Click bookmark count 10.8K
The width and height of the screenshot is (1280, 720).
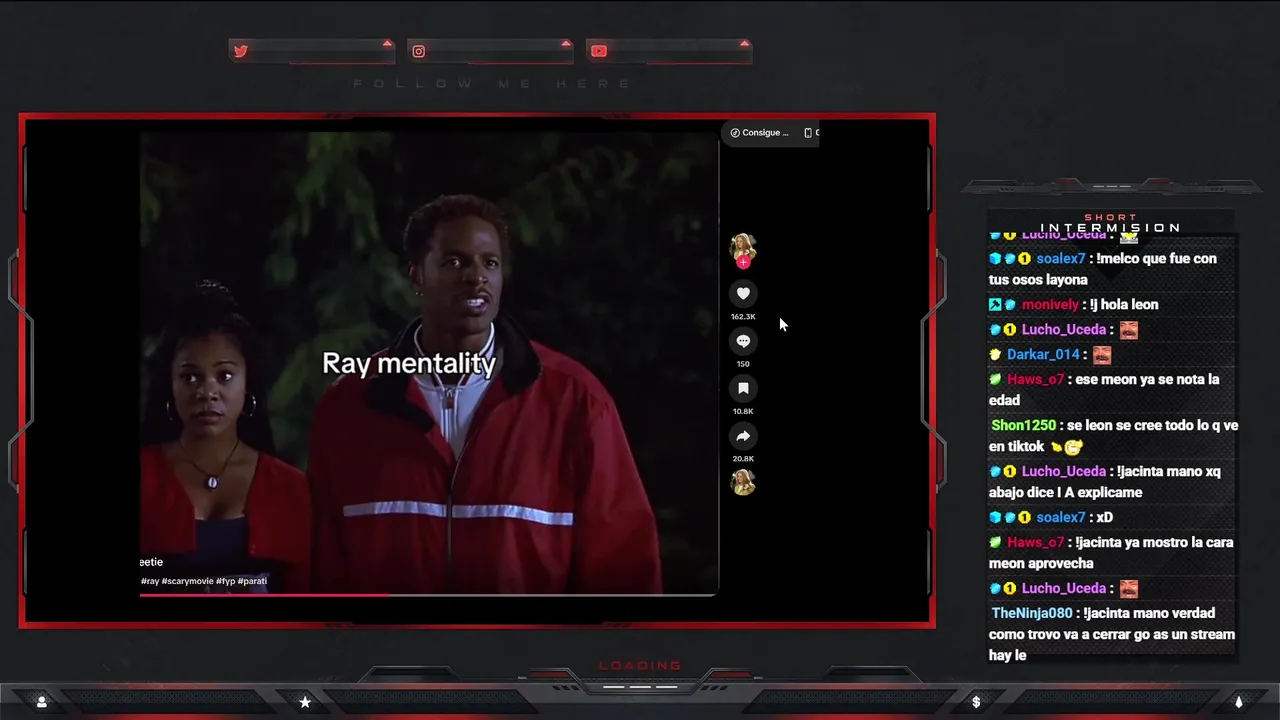[743, 411]
